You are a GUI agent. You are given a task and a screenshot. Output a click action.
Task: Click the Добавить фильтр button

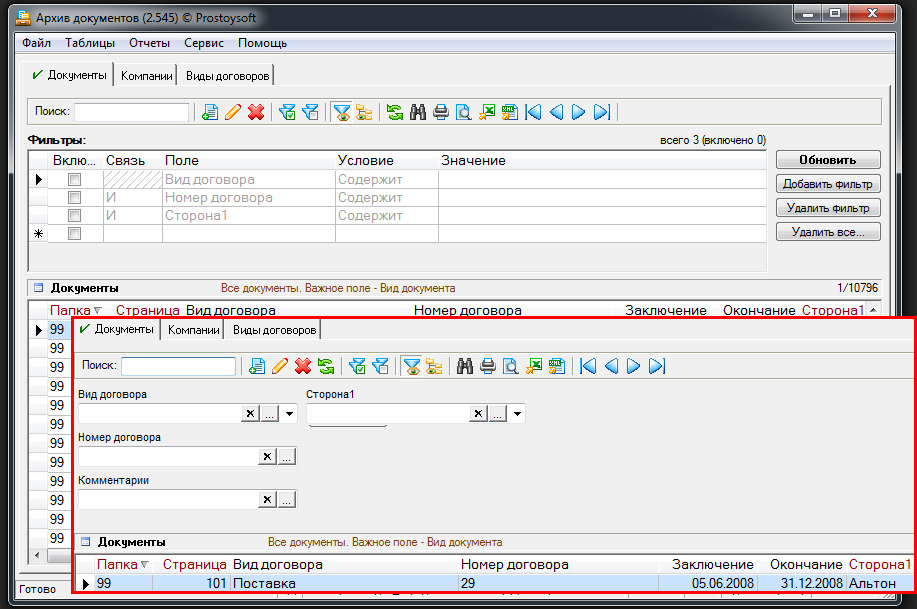tap(827, 184)
